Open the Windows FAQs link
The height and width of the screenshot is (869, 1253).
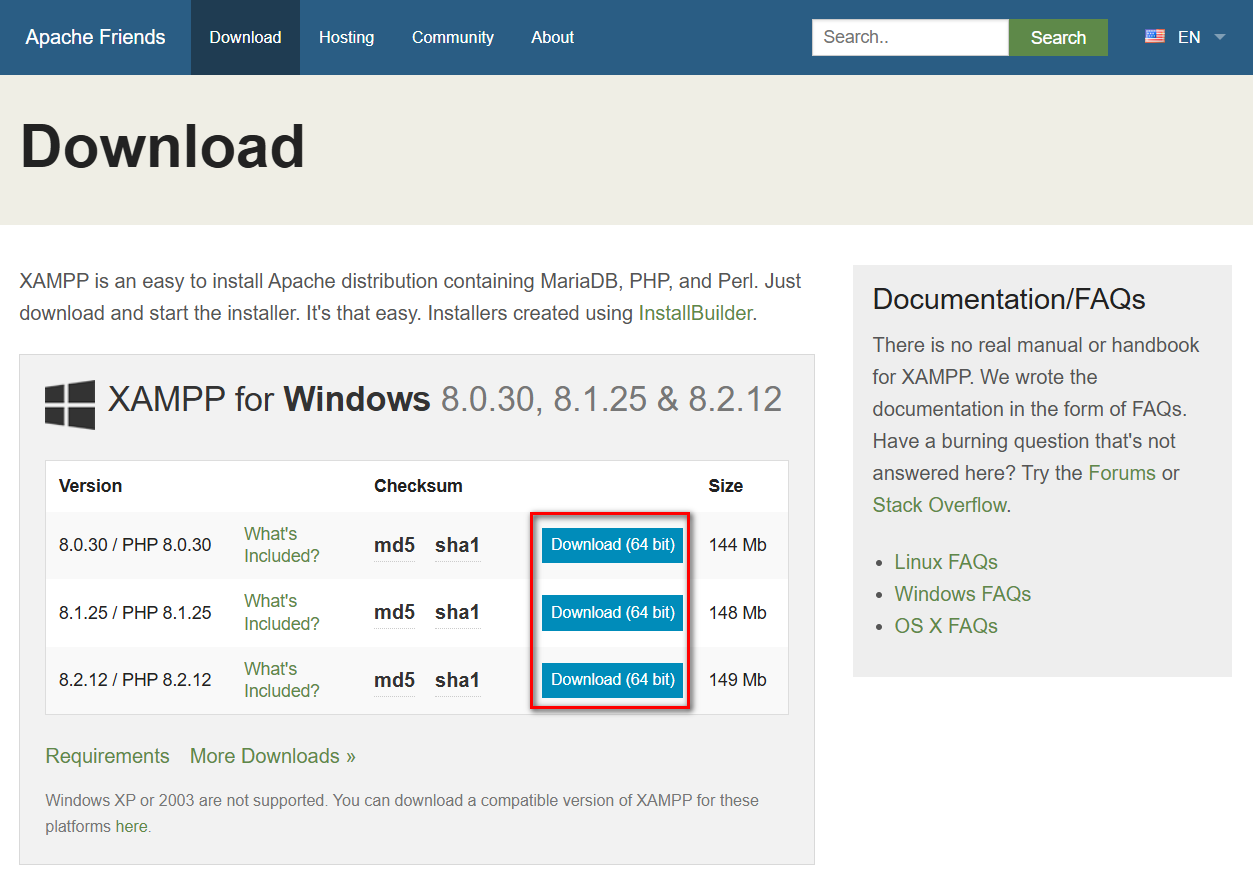click(x=962, y=594)
